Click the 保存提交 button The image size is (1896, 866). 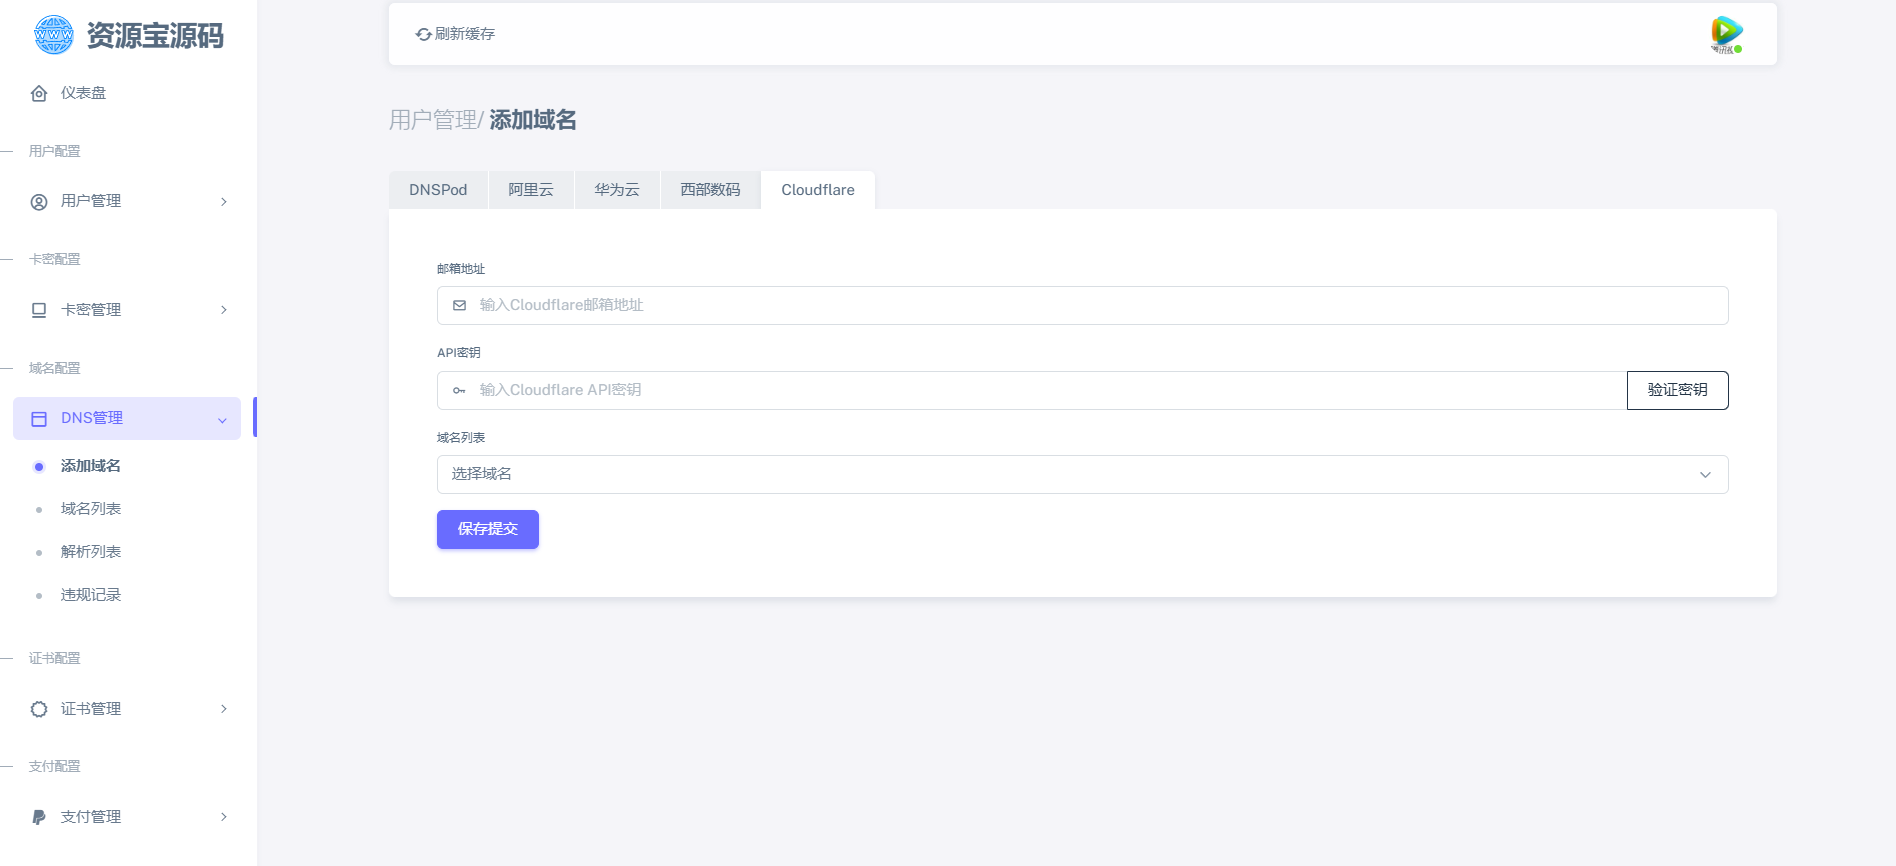pos(488,529)
